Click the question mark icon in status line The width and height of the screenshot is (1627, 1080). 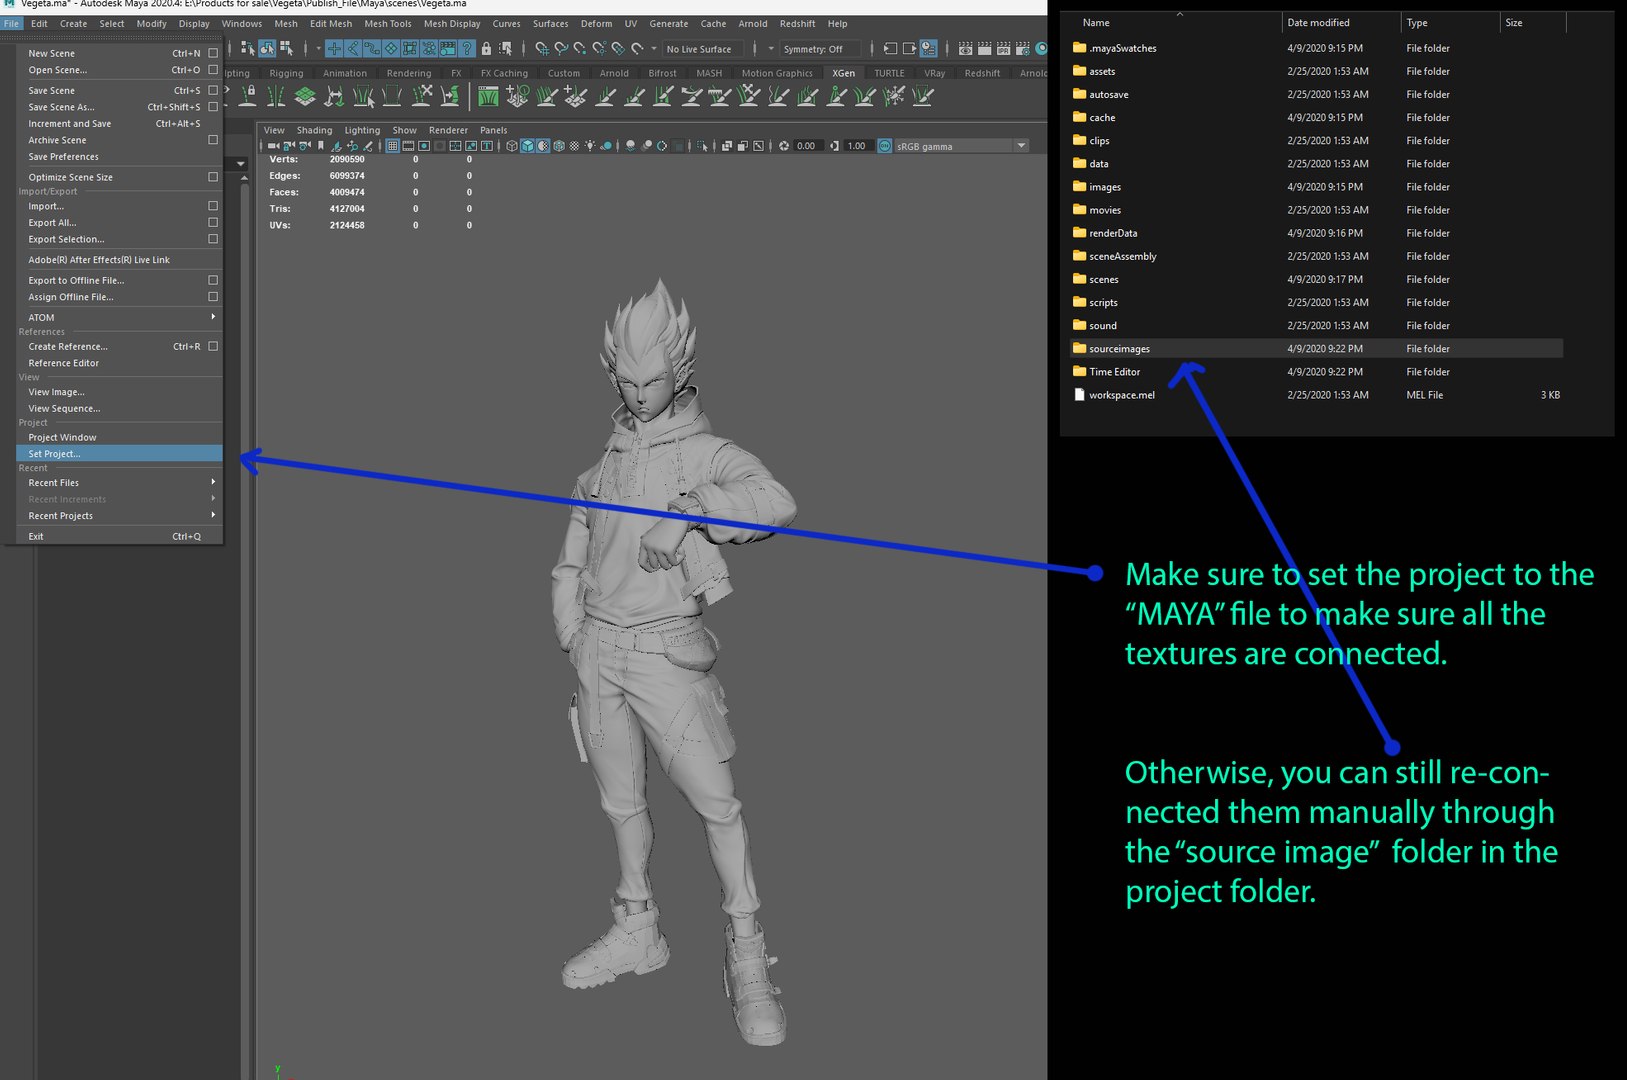point(467,48)
